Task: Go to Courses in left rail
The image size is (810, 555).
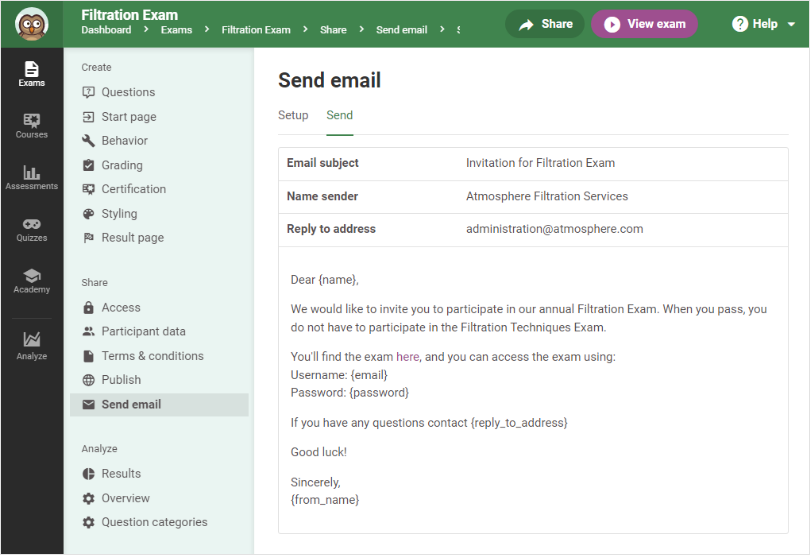Action: pos(31,125)
